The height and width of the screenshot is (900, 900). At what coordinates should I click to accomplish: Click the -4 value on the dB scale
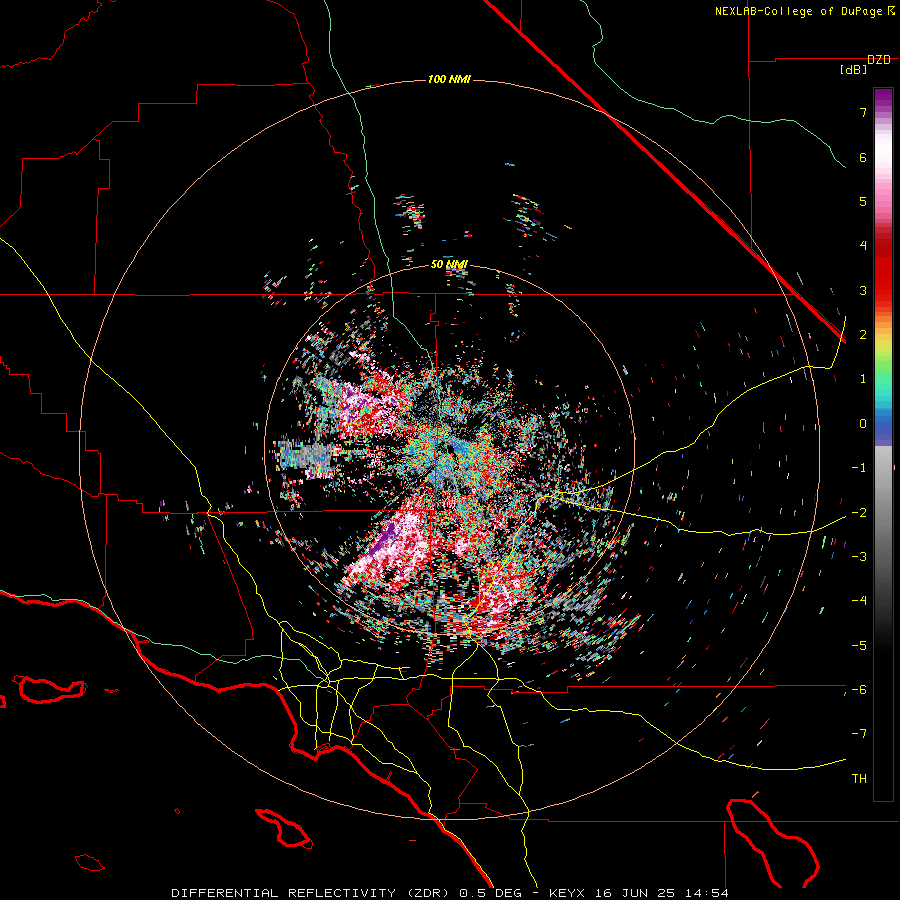tap(859, 600)
